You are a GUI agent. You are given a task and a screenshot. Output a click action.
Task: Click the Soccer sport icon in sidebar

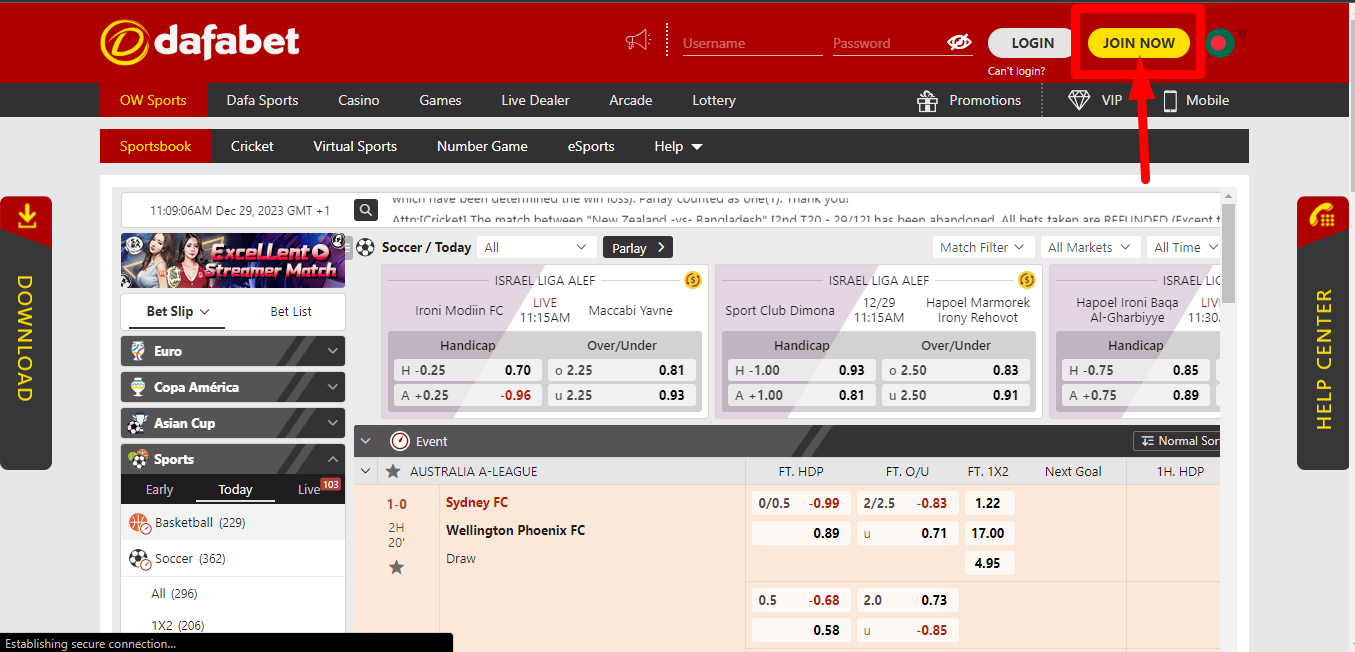pos(139,558)
